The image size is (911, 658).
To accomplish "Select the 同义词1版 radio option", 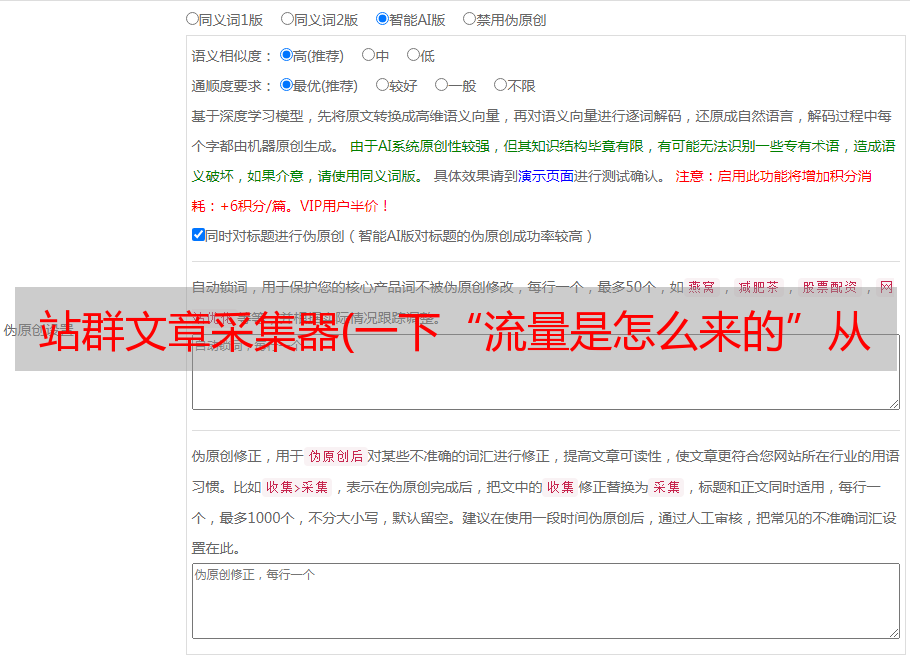I will click(192, 19).
